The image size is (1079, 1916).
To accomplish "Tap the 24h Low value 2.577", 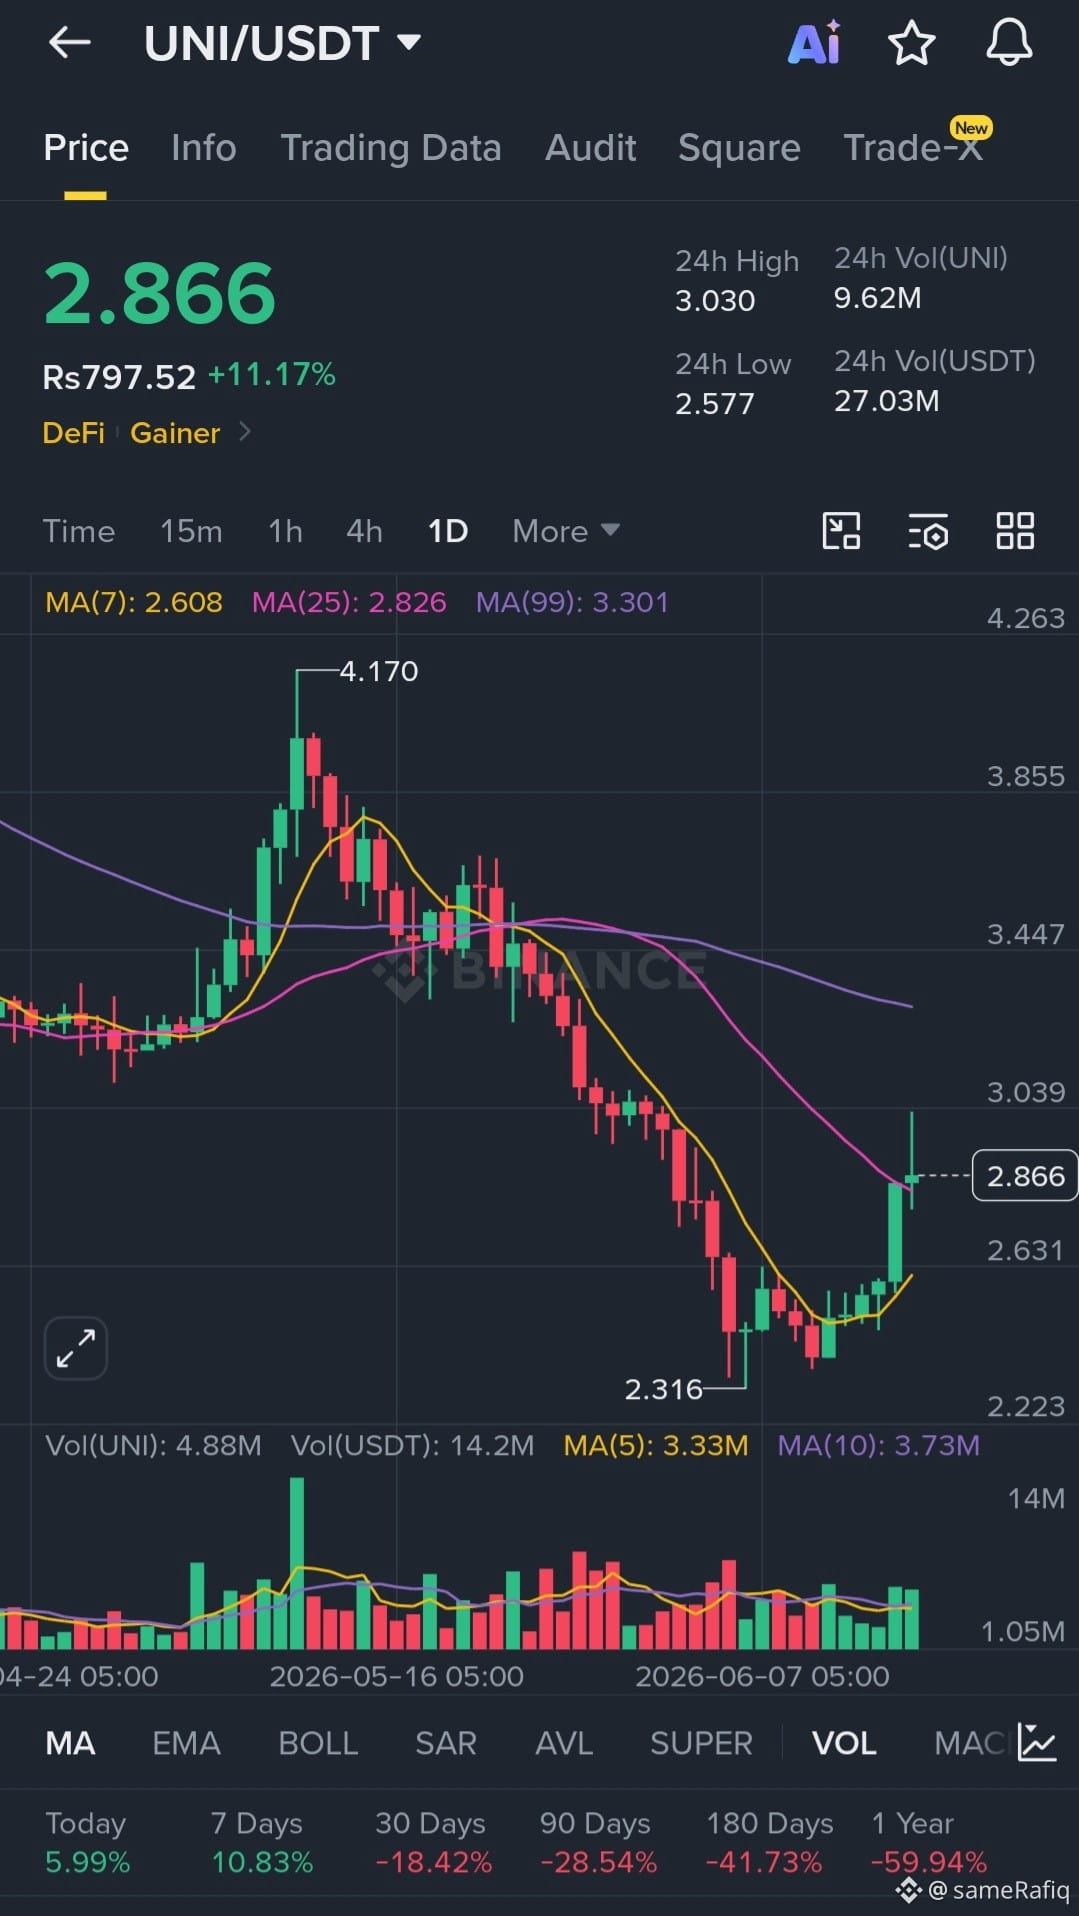I will point(715,404).
